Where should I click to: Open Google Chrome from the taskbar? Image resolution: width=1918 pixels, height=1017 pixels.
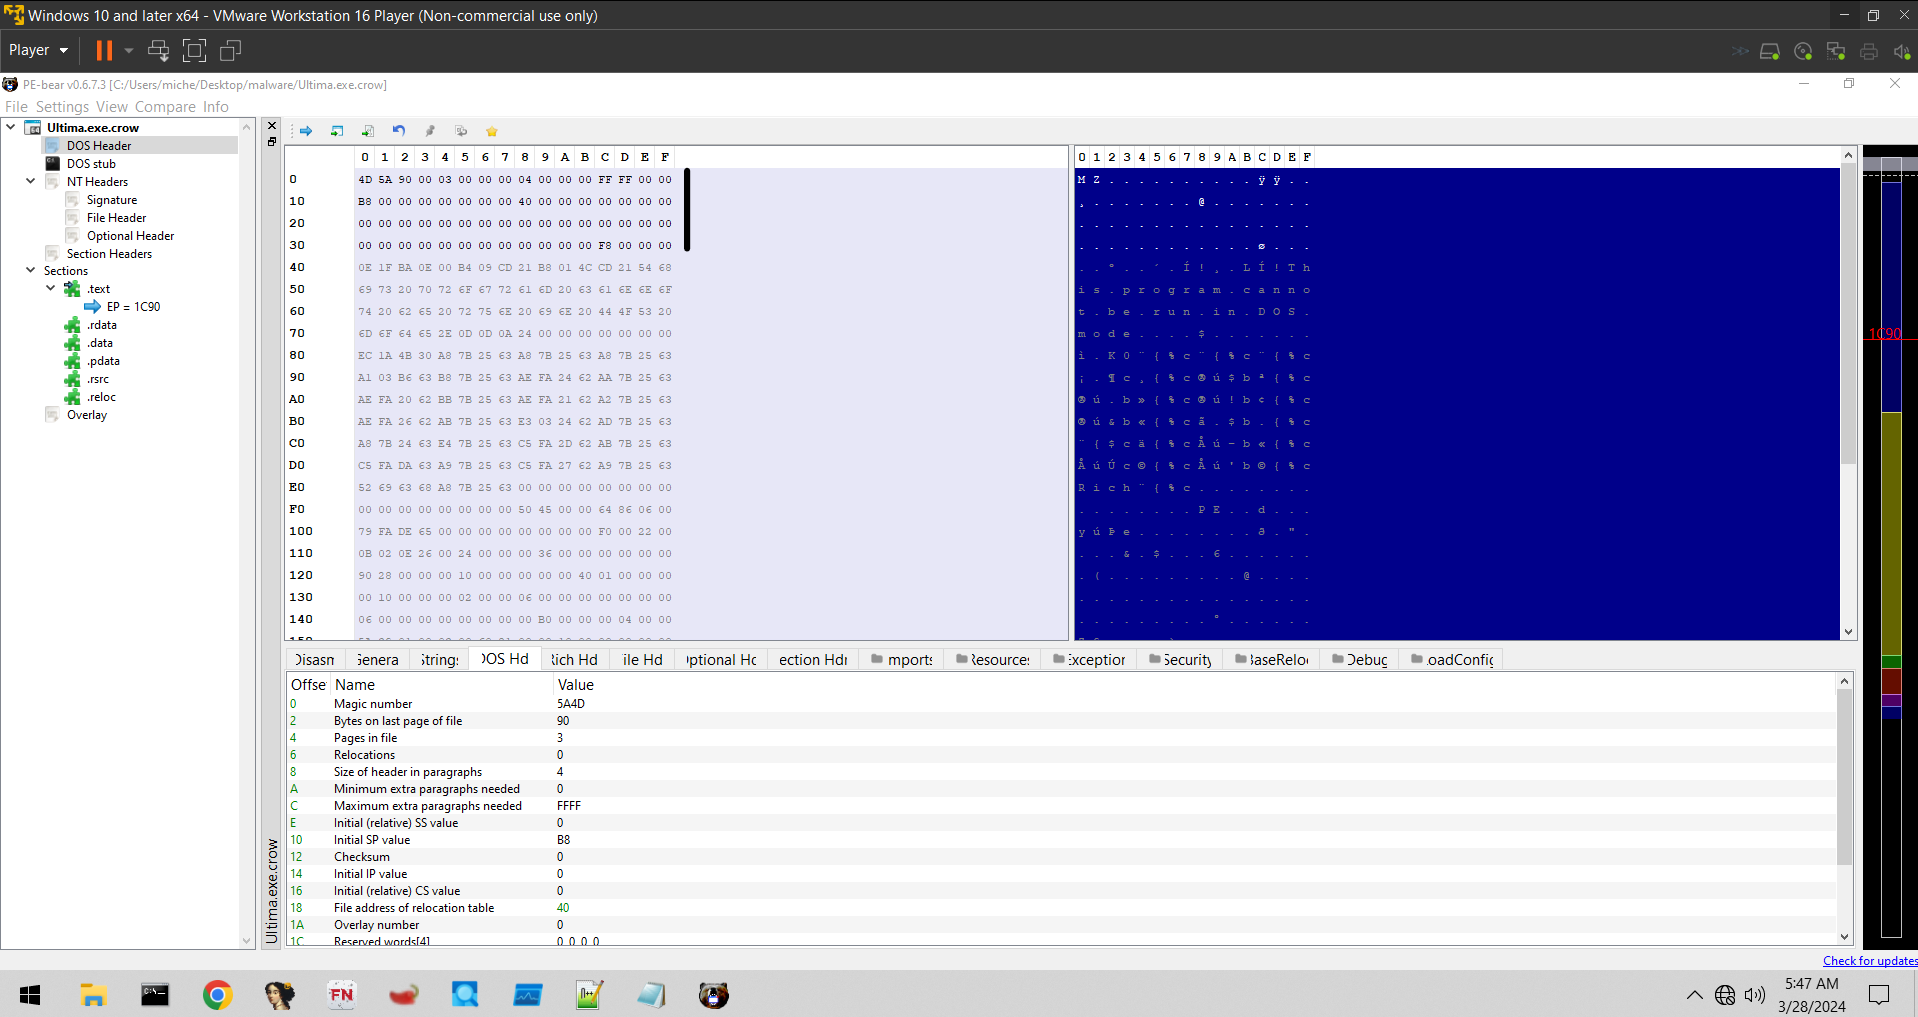217,995
